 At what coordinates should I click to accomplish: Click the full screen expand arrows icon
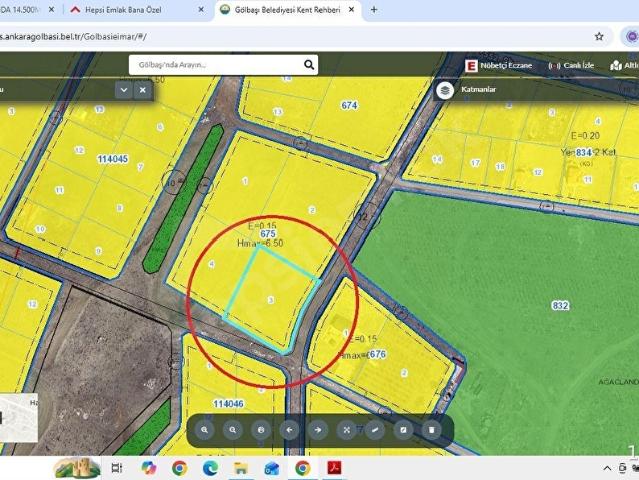tap(346, 430)
